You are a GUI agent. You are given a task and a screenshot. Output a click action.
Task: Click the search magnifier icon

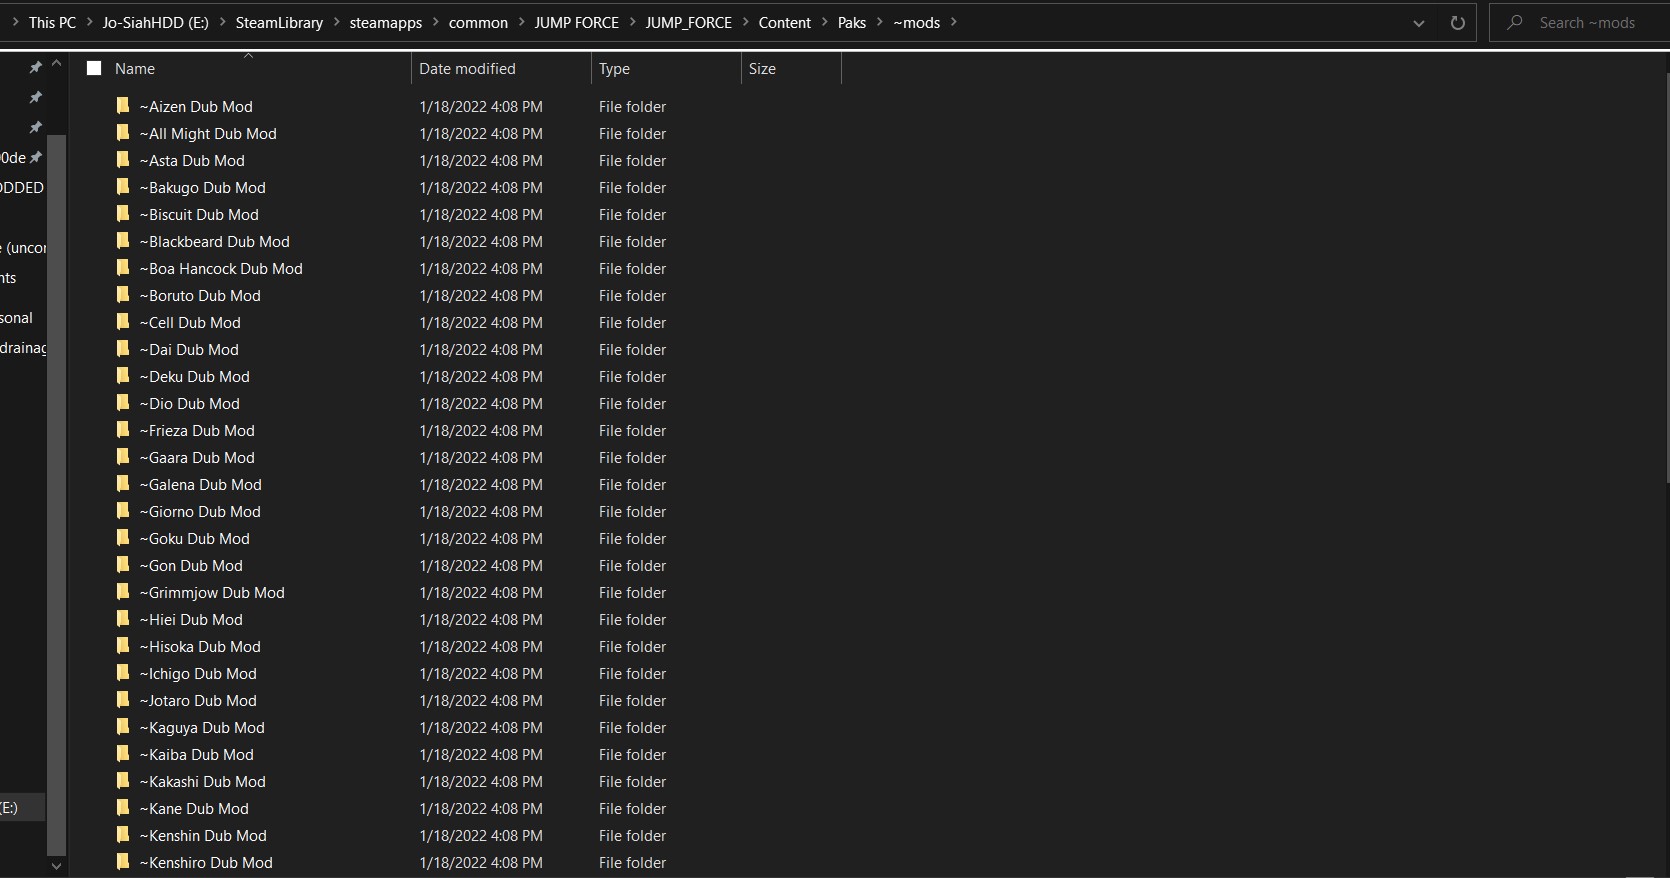tap(1515, 22)
